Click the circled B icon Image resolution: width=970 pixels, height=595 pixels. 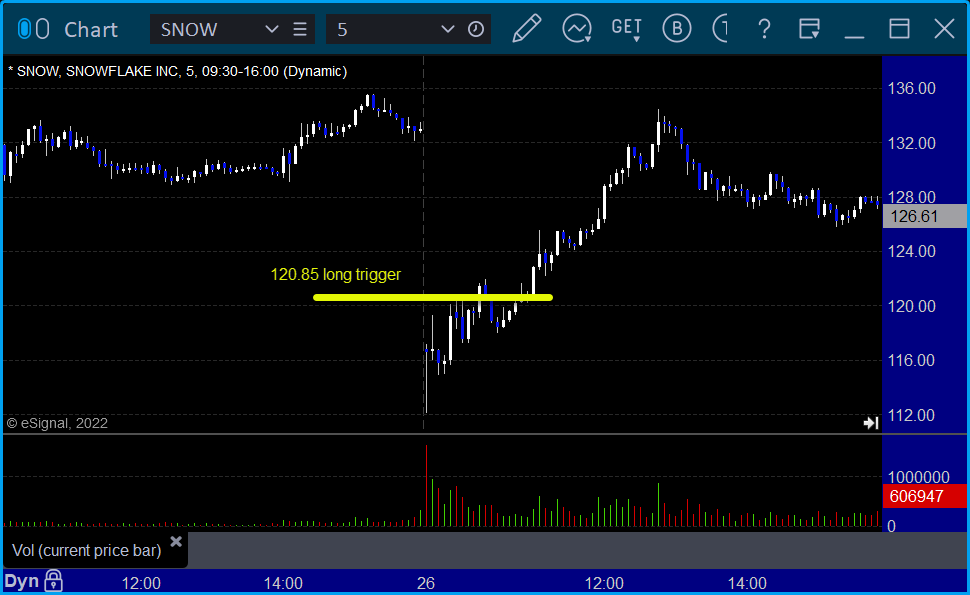(676, 29)
